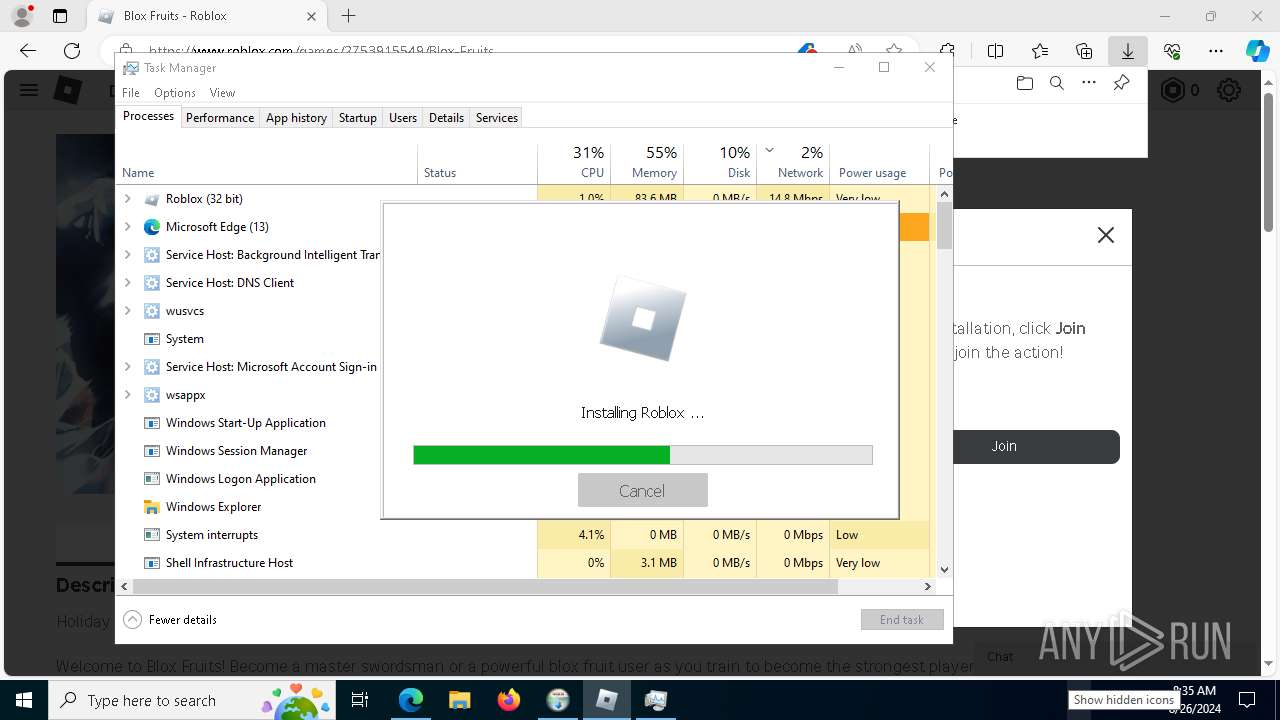Switch to the Performance tab
This screenshot has height=720, width=1280.
(x=220, y=117)
